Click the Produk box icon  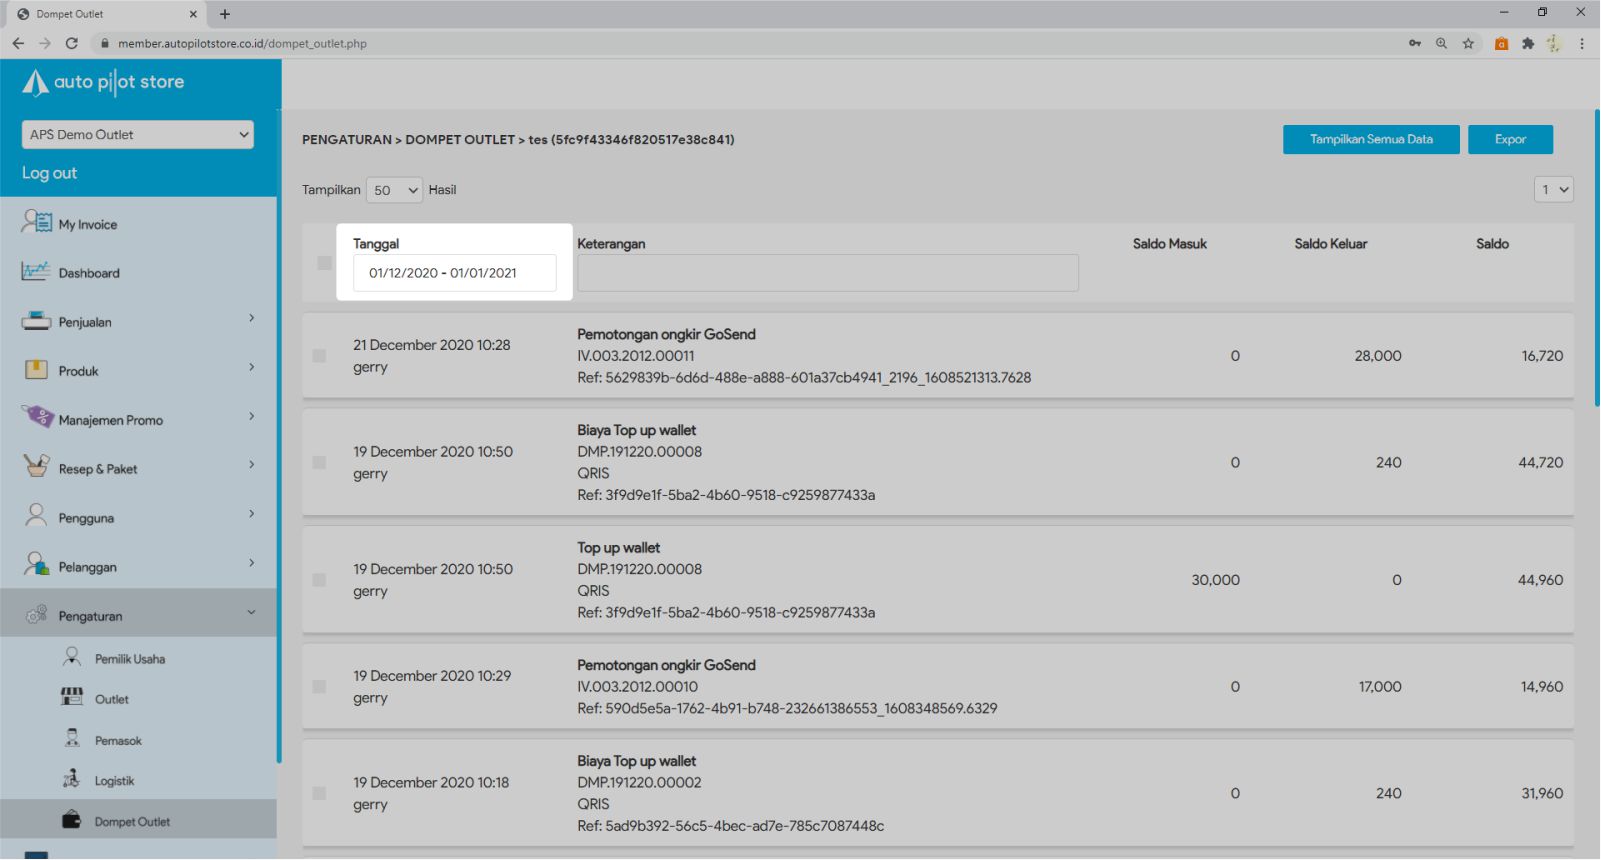click(36, 370)
